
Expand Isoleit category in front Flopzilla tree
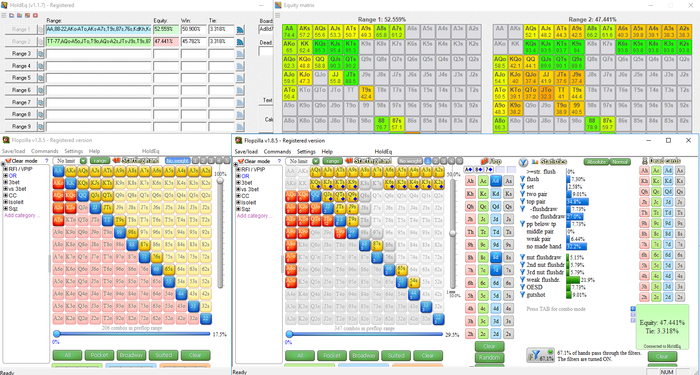click(239, 202)
